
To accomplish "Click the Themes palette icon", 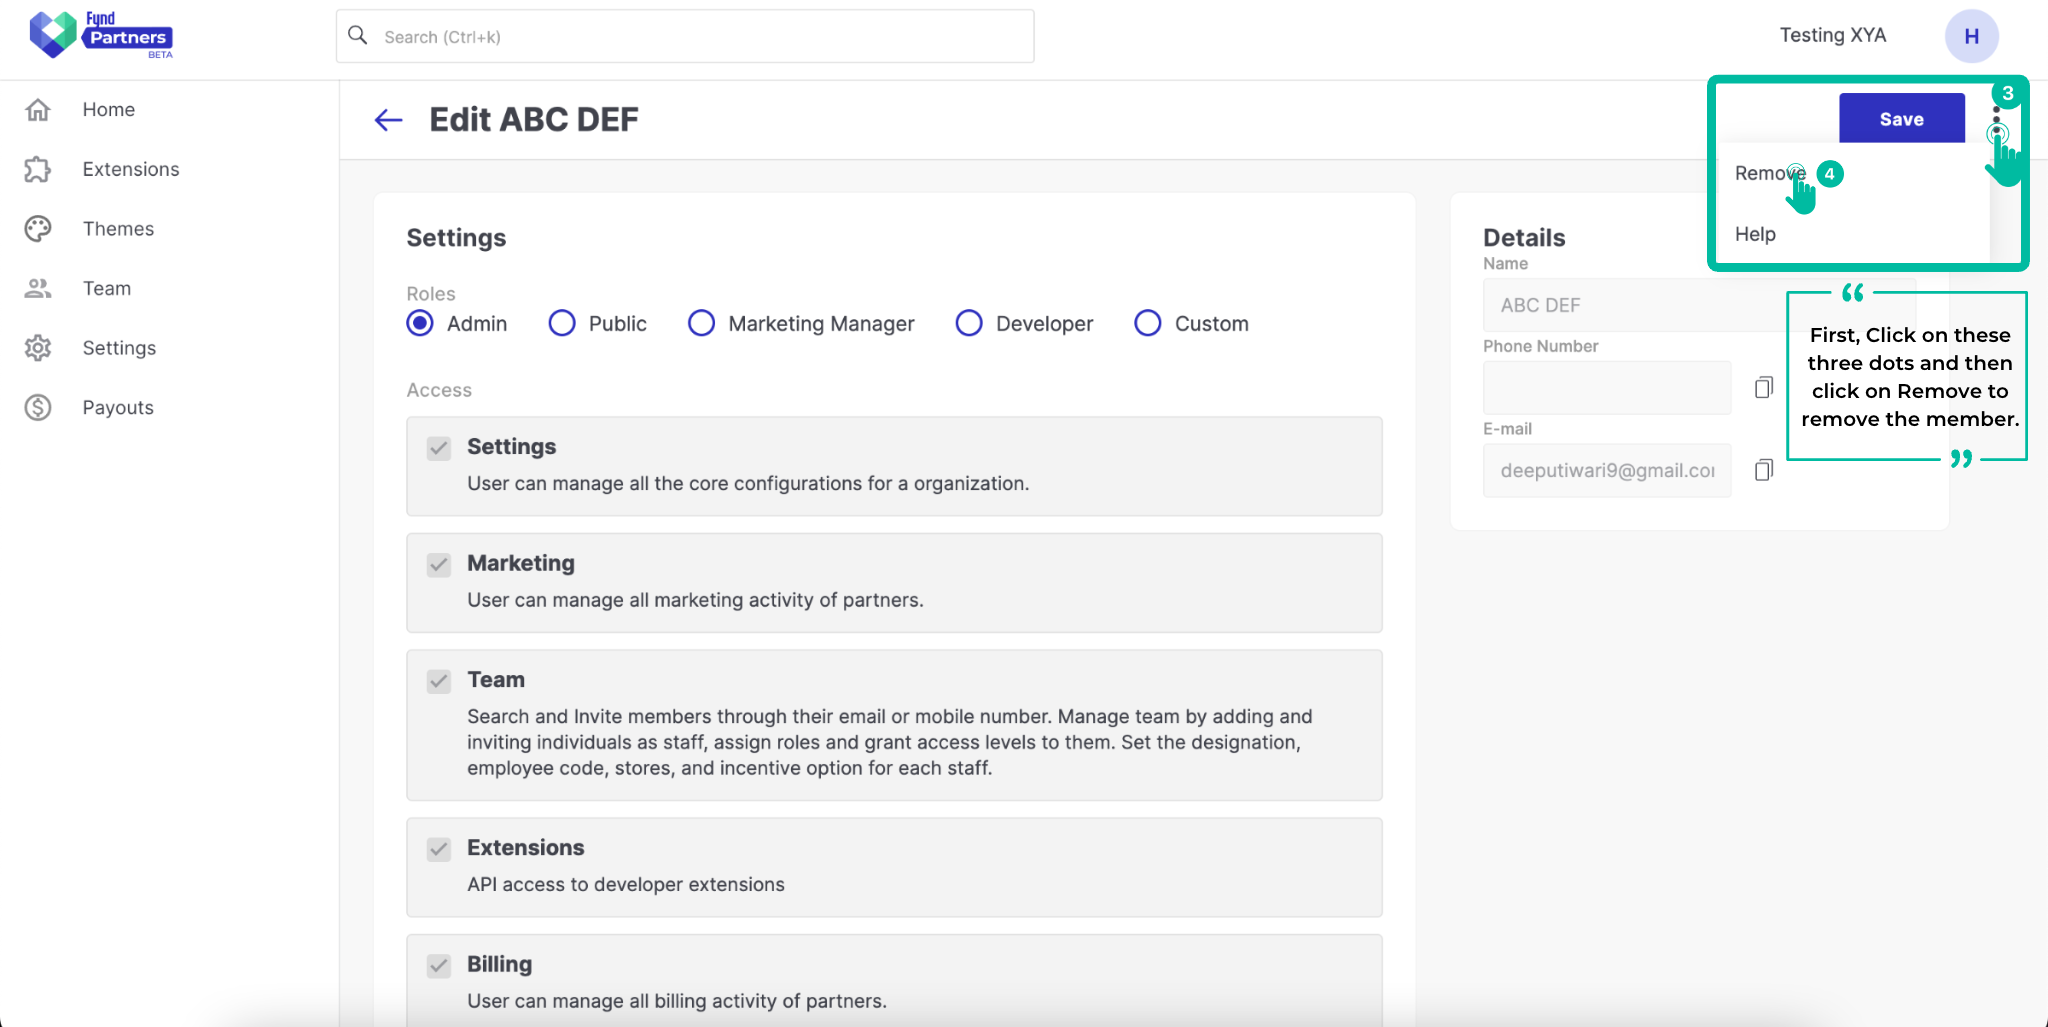I will [38, 229].
